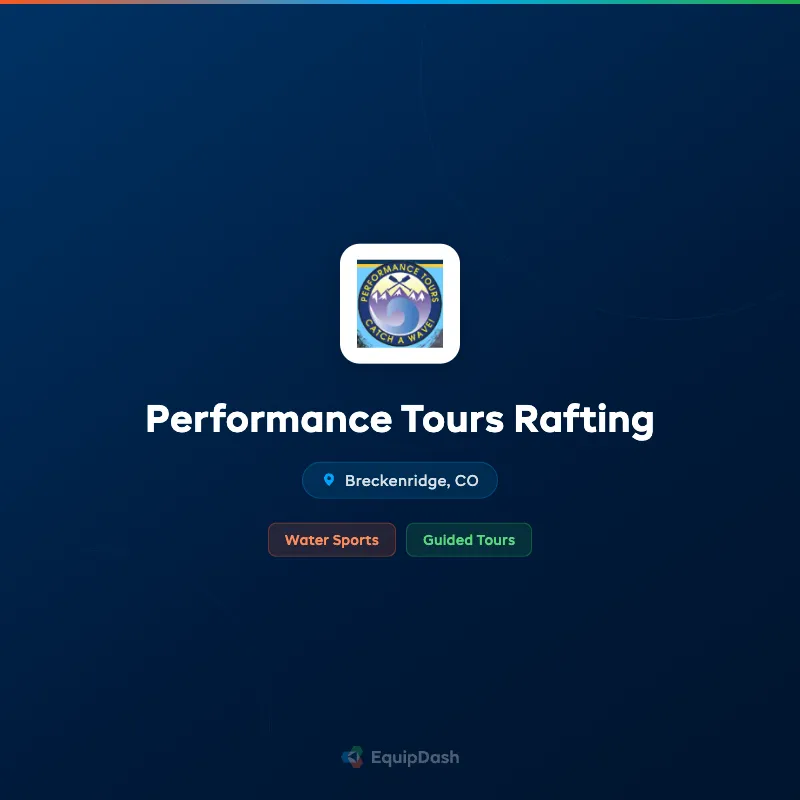Toggle the Guided Tours category tag
The width and height of the screenshot is (800, 800).
(x=469, y=540)
